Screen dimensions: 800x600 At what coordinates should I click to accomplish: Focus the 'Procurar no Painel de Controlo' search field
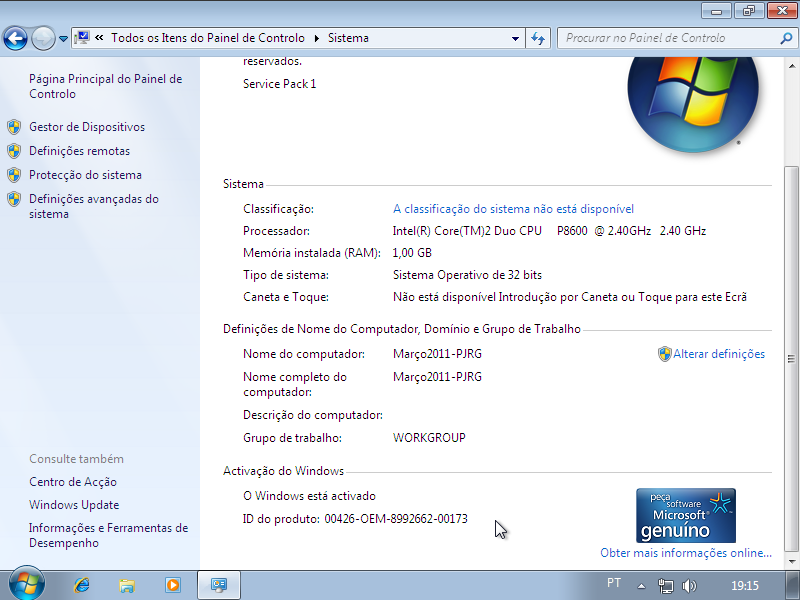click(x=678, y=38)
